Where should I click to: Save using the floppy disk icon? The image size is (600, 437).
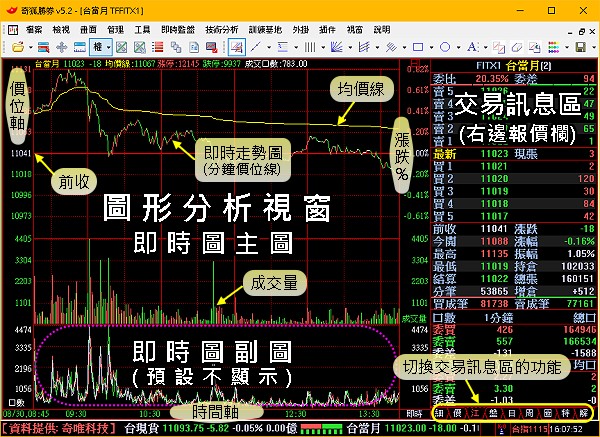[581, 47]
